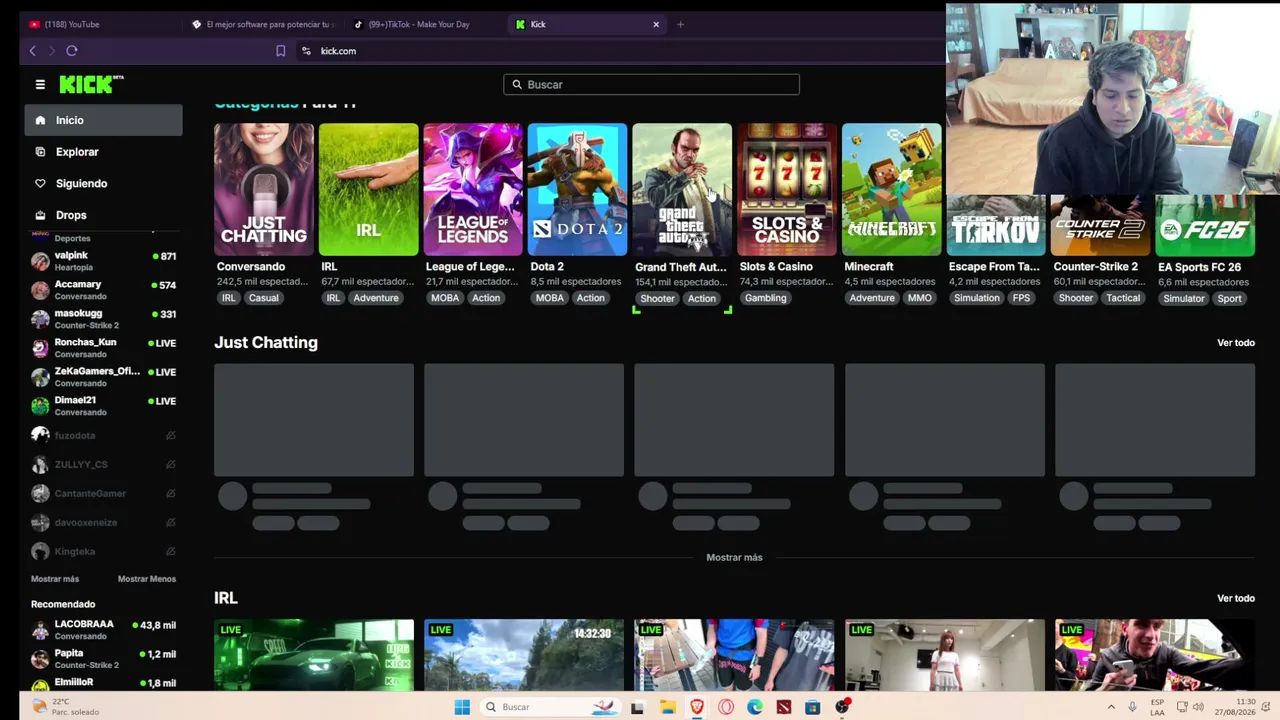The image size is (1280, 720).
Task: Open a new browser tab
Action: click(x=680, y=24)
